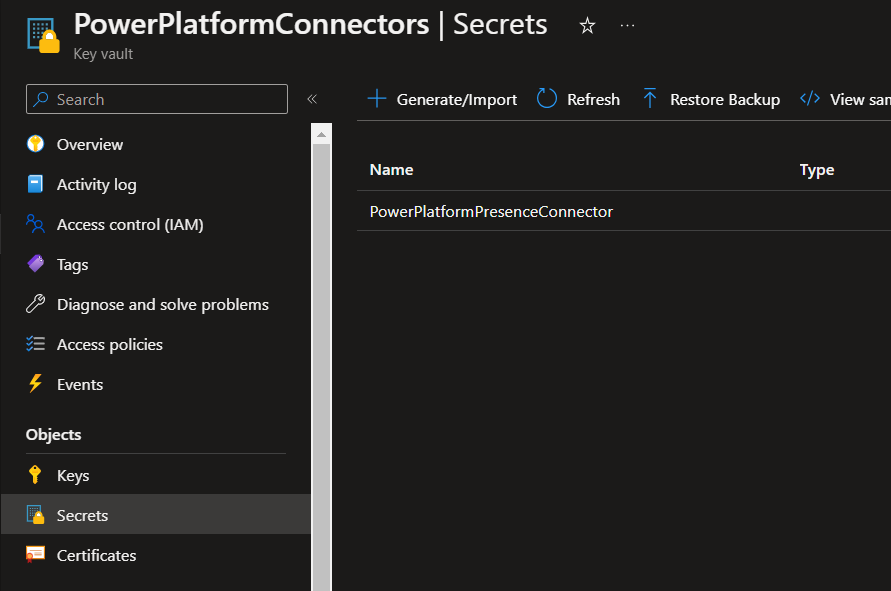Open the PowerPlatformPresenceConnector secret

pos(491,211)
